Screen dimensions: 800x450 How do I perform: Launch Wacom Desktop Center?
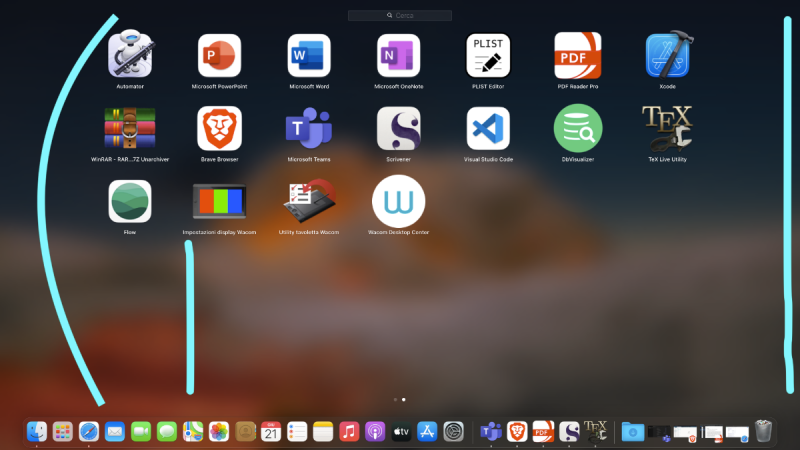click(x=398, y=201)
